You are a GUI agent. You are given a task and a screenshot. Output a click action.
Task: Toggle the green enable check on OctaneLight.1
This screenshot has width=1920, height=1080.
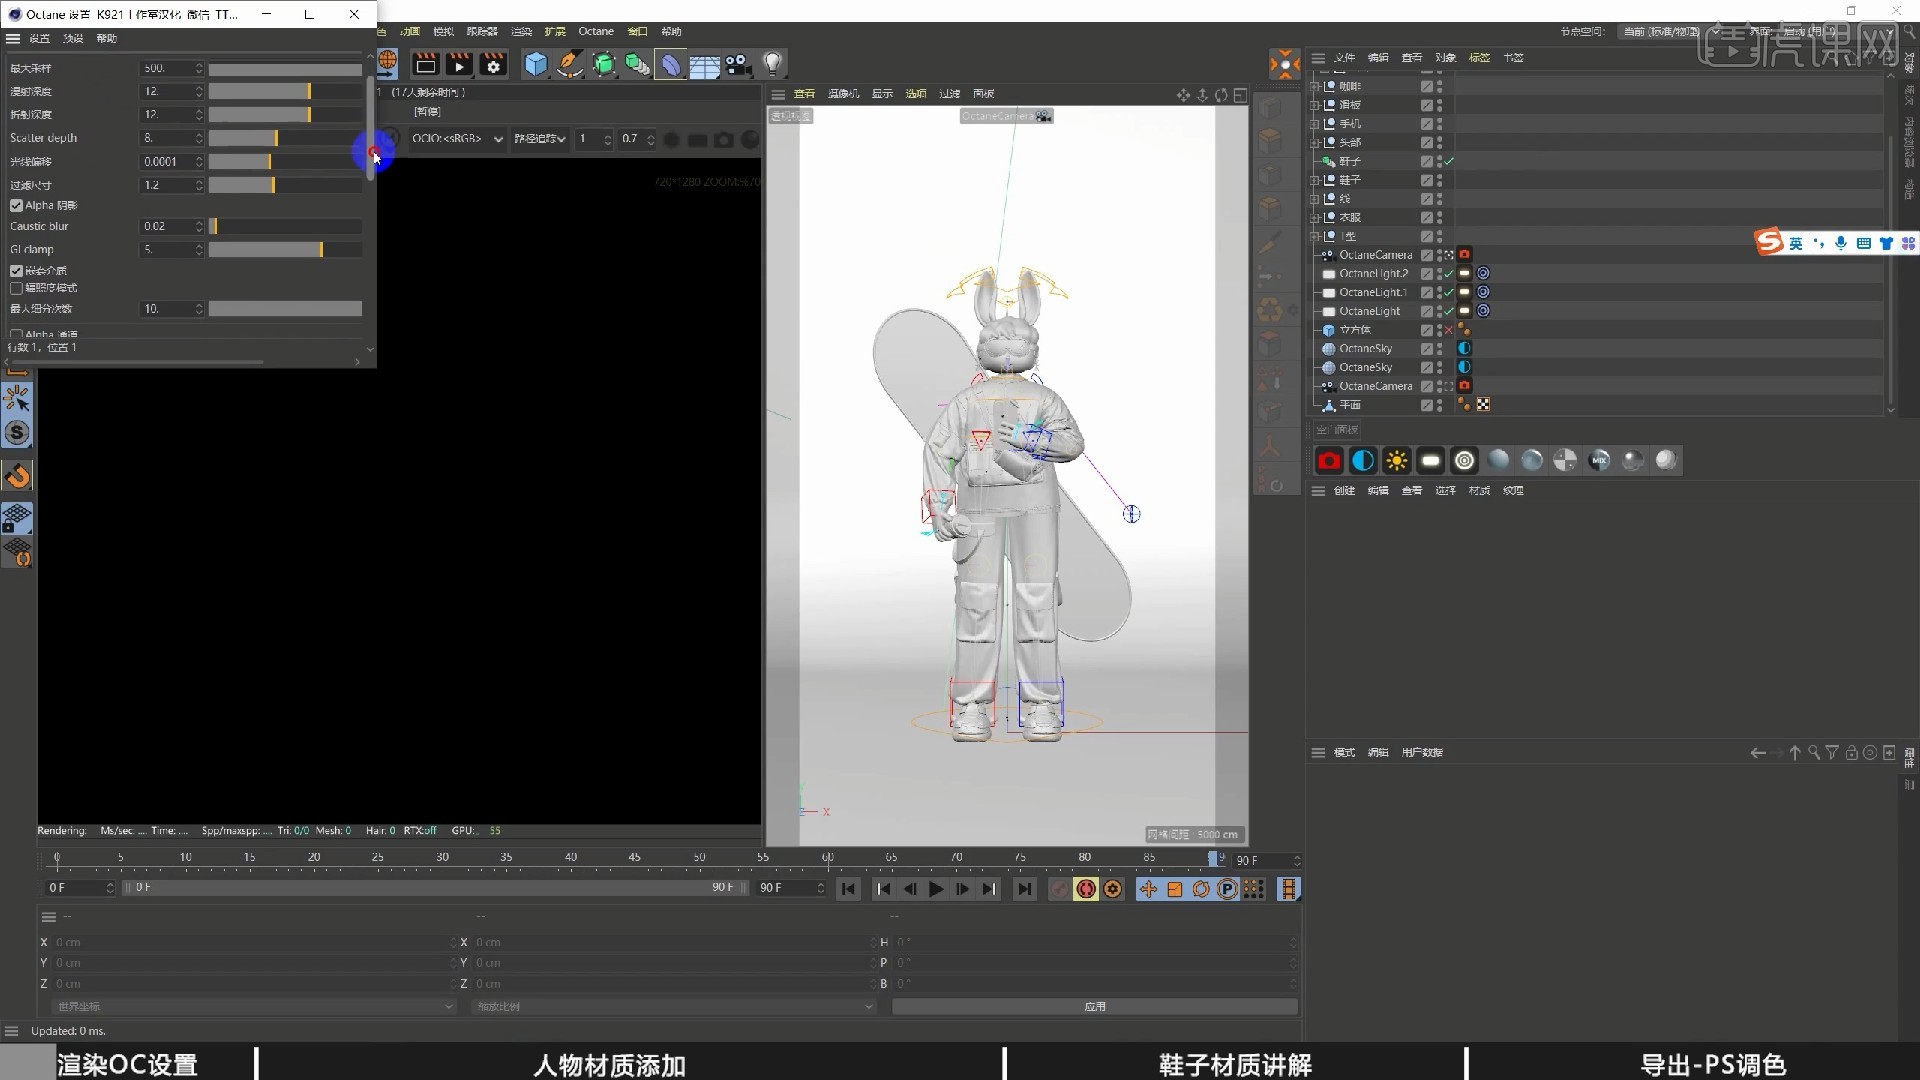tap(1447, 292)
